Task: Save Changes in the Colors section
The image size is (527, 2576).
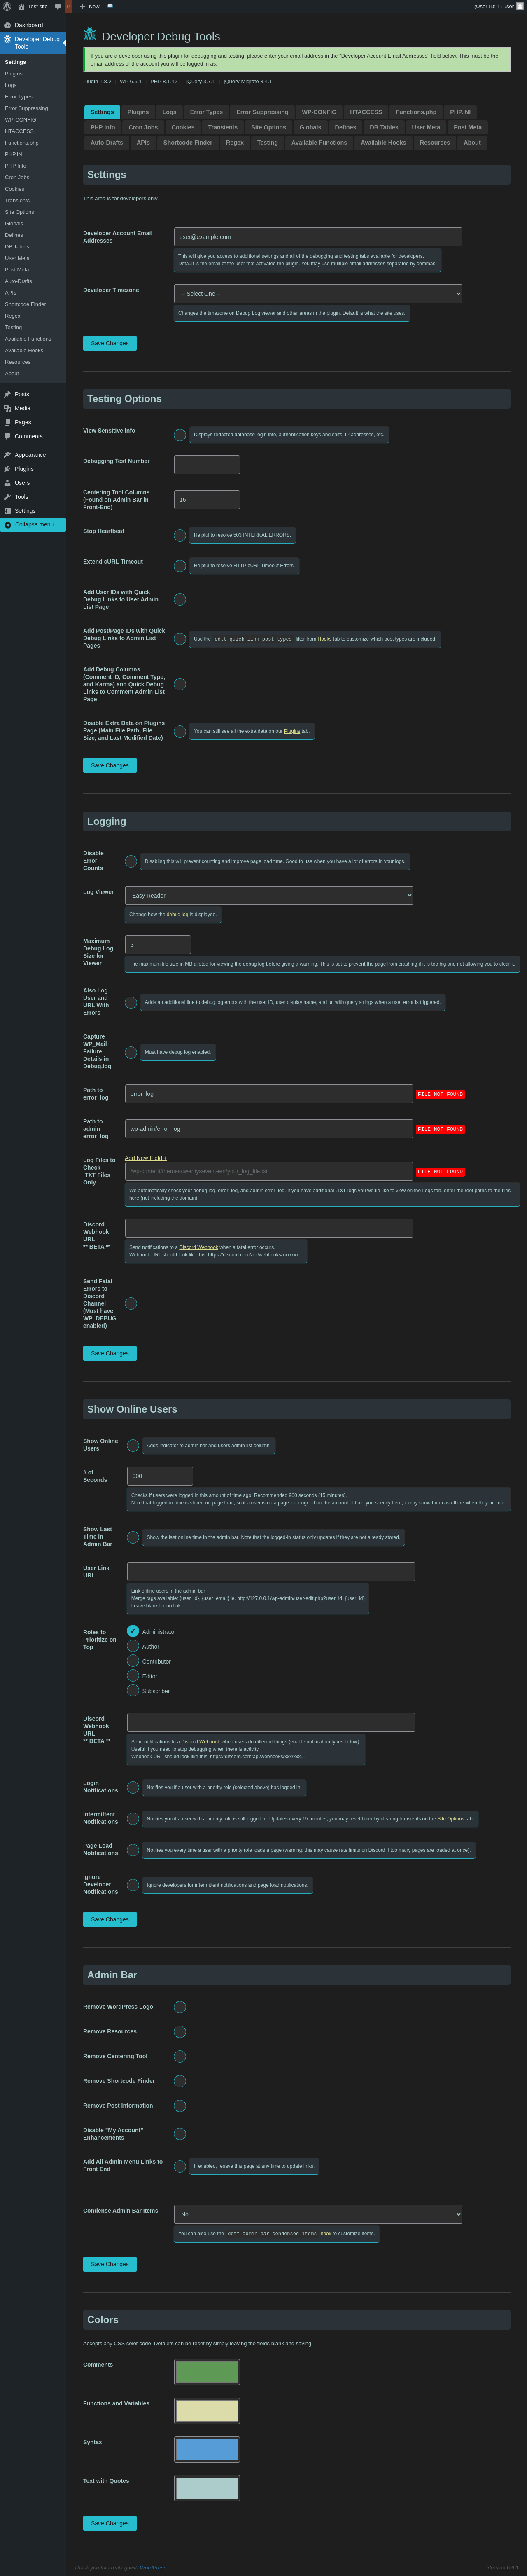Action: point(110,2523)
